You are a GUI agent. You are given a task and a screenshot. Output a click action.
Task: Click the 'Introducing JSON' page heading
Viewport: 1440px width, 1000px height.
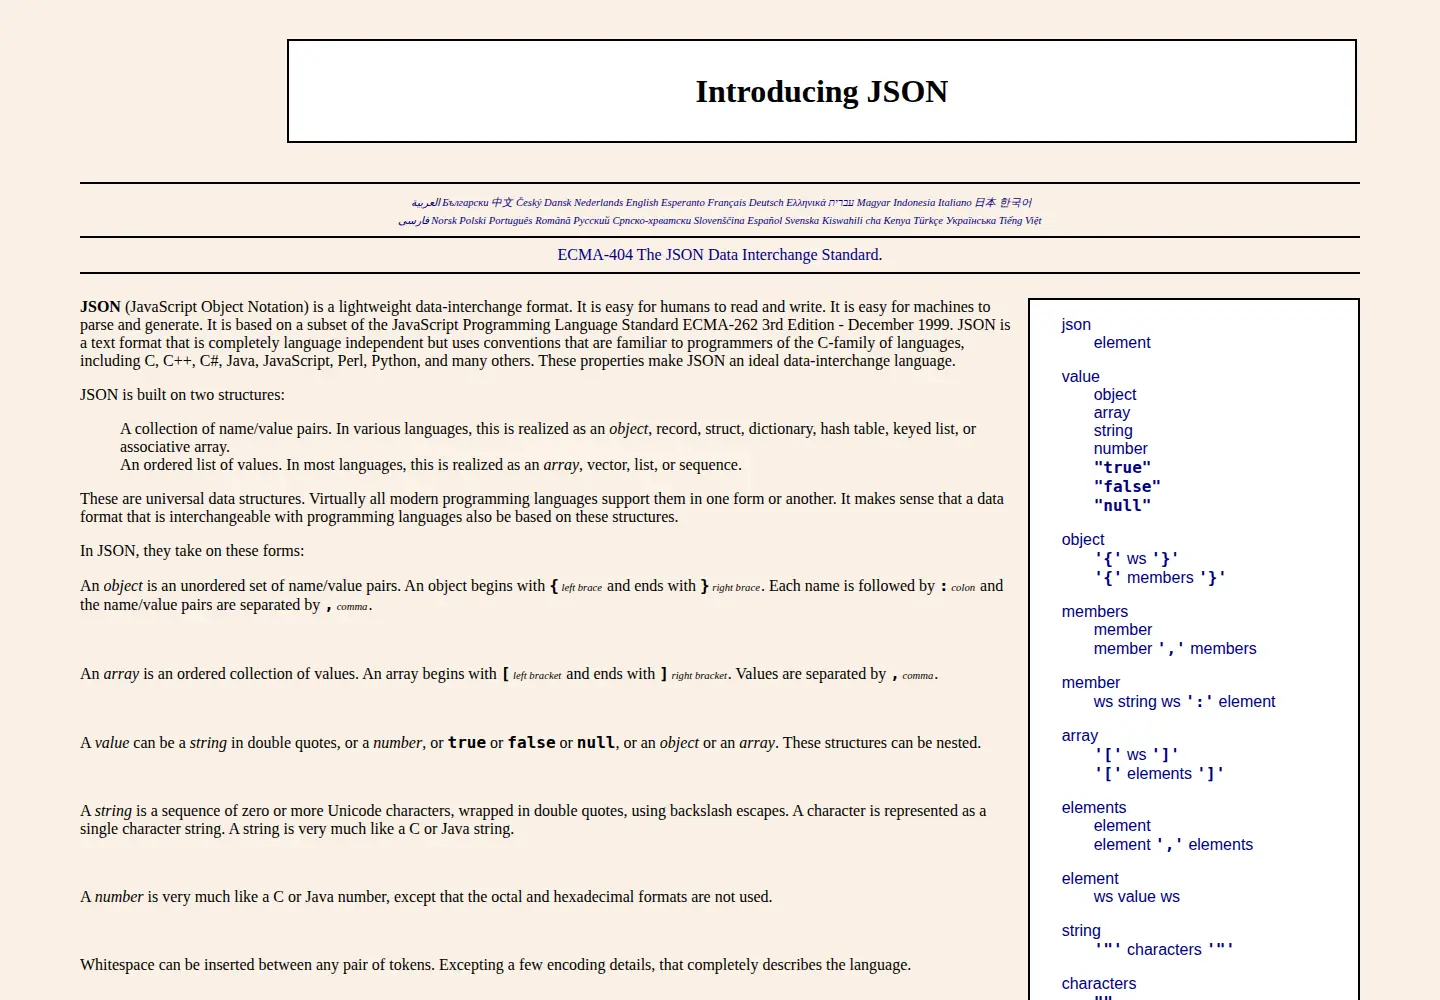[822, 91]
